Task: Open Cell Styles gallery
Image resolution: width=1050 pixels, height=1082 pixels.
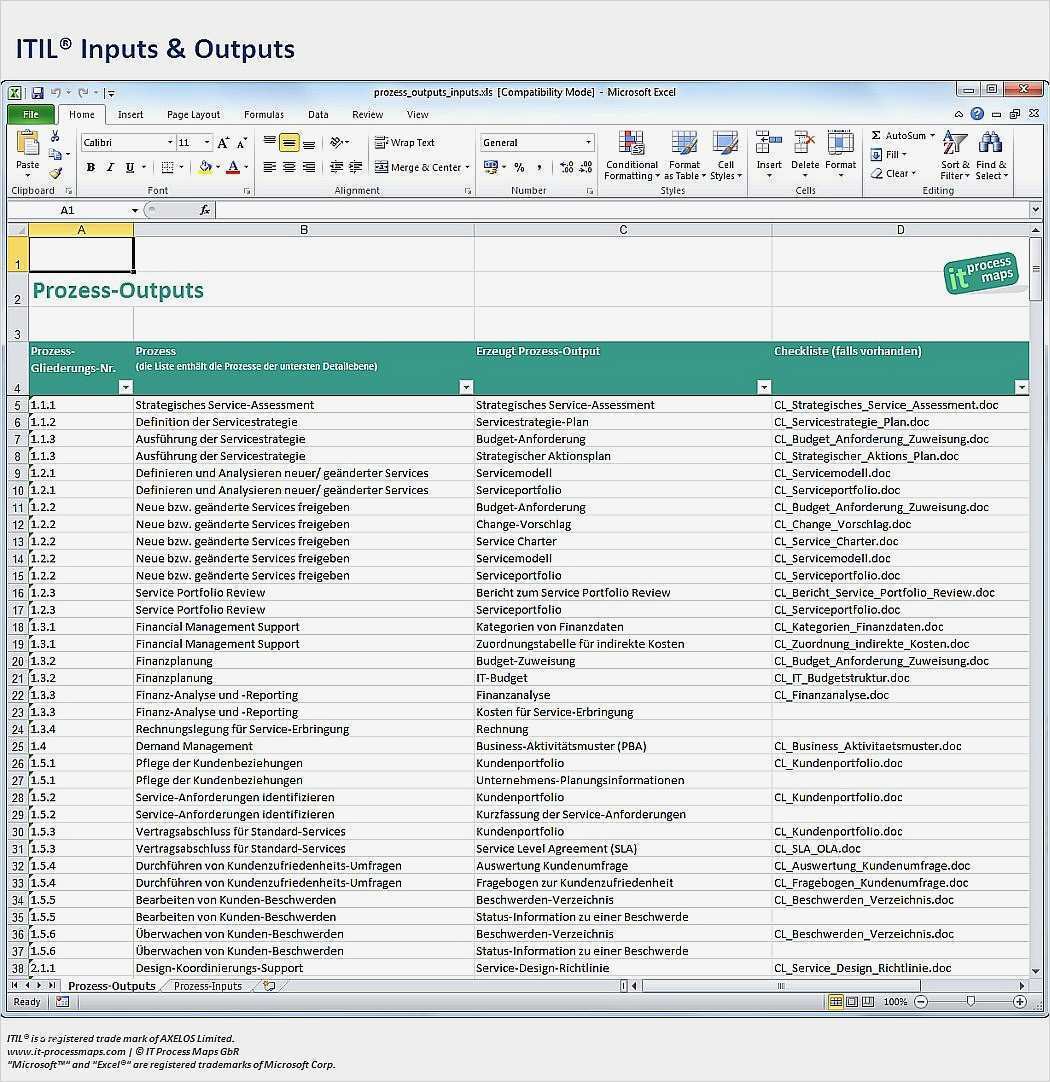Action: click(726, 155)
